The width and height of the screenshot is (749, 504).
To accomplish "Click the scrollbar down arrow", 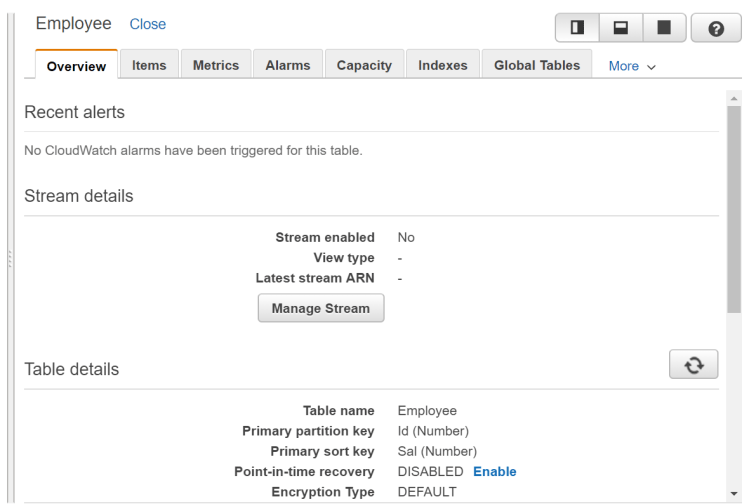I will [x=735, y=495].
